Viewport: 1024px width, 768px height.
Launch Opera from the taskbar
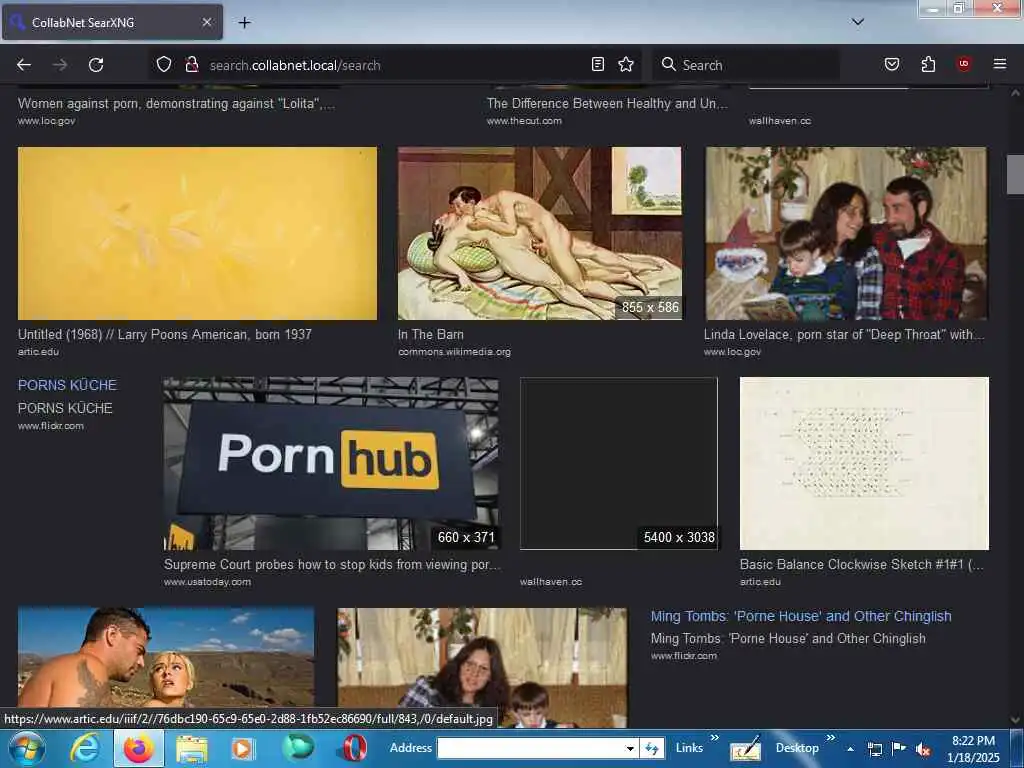coord(353,748)
